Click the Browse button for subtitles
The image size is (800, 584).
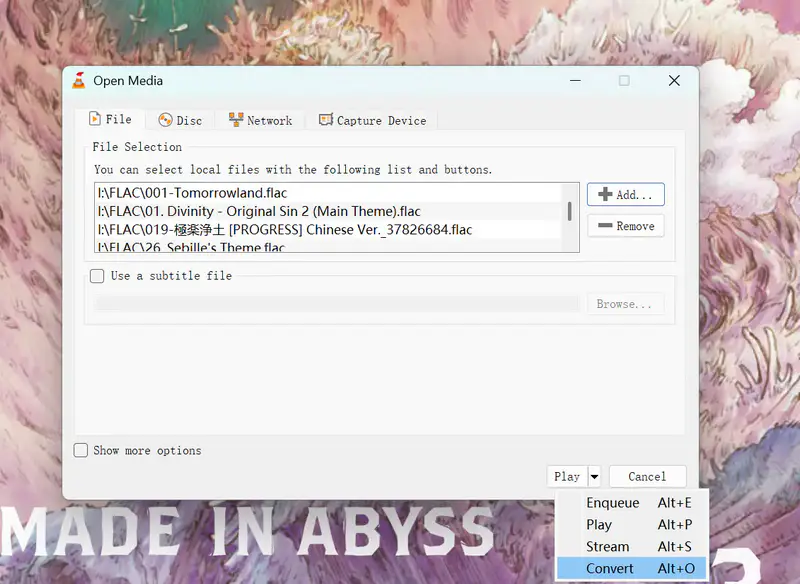tap(626, 303)
